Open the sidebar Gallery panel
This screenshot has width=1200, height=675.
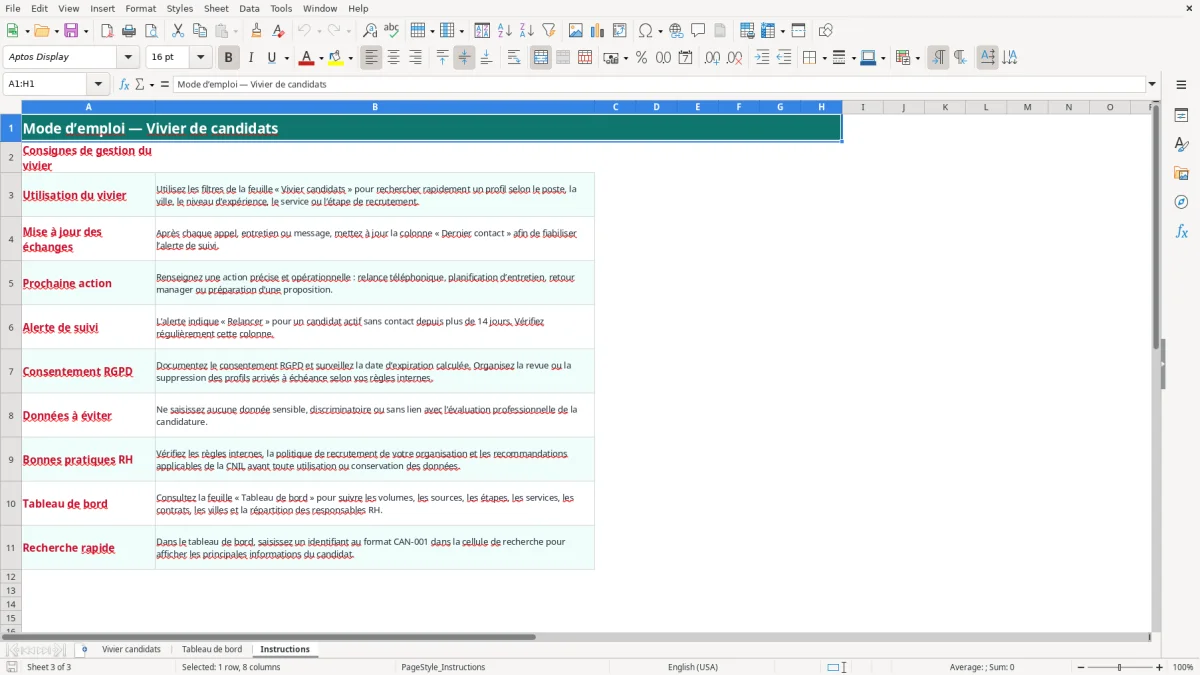pos(1181,173)
